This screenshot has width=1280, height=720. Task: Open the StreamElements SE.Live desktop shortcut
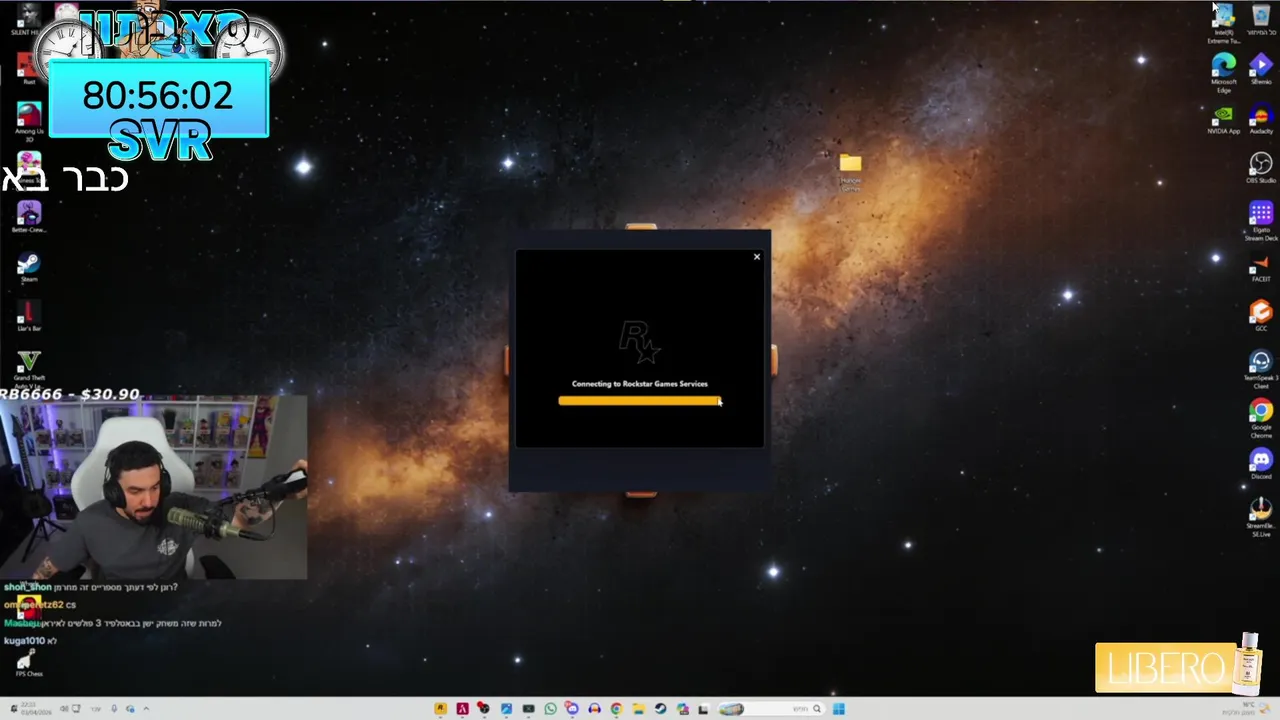coord(1261,517)
